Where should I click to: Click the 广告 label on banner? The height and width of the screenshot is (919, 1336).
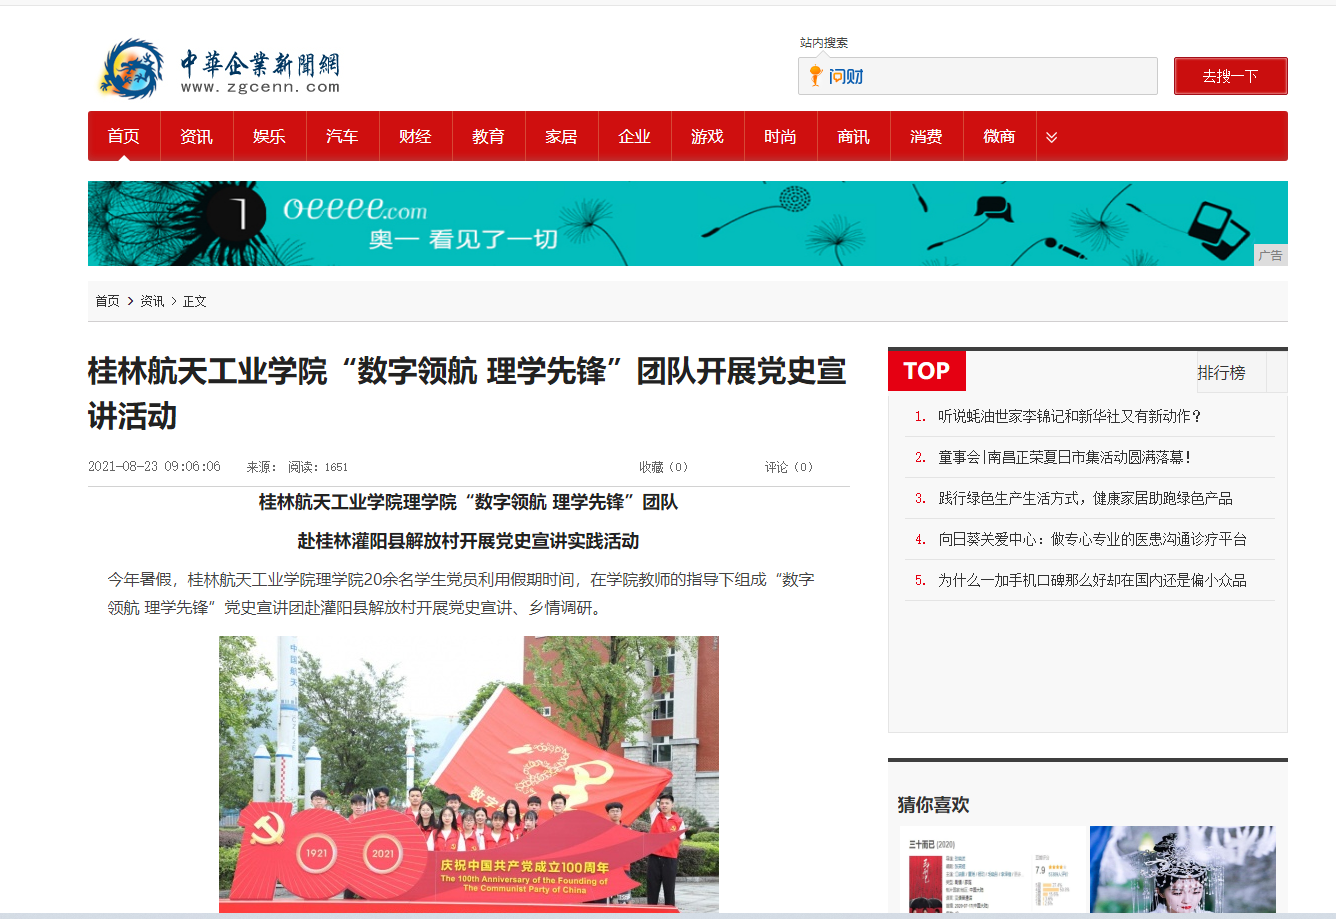click(x=1270, y=256)
